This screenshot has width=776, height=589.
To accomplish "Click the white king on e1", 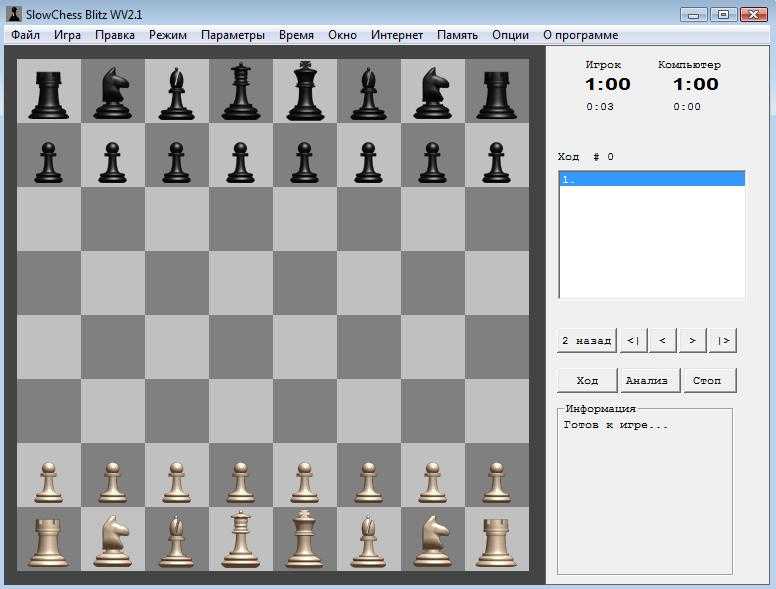I will pyautogui.click(x=304, y=539).
